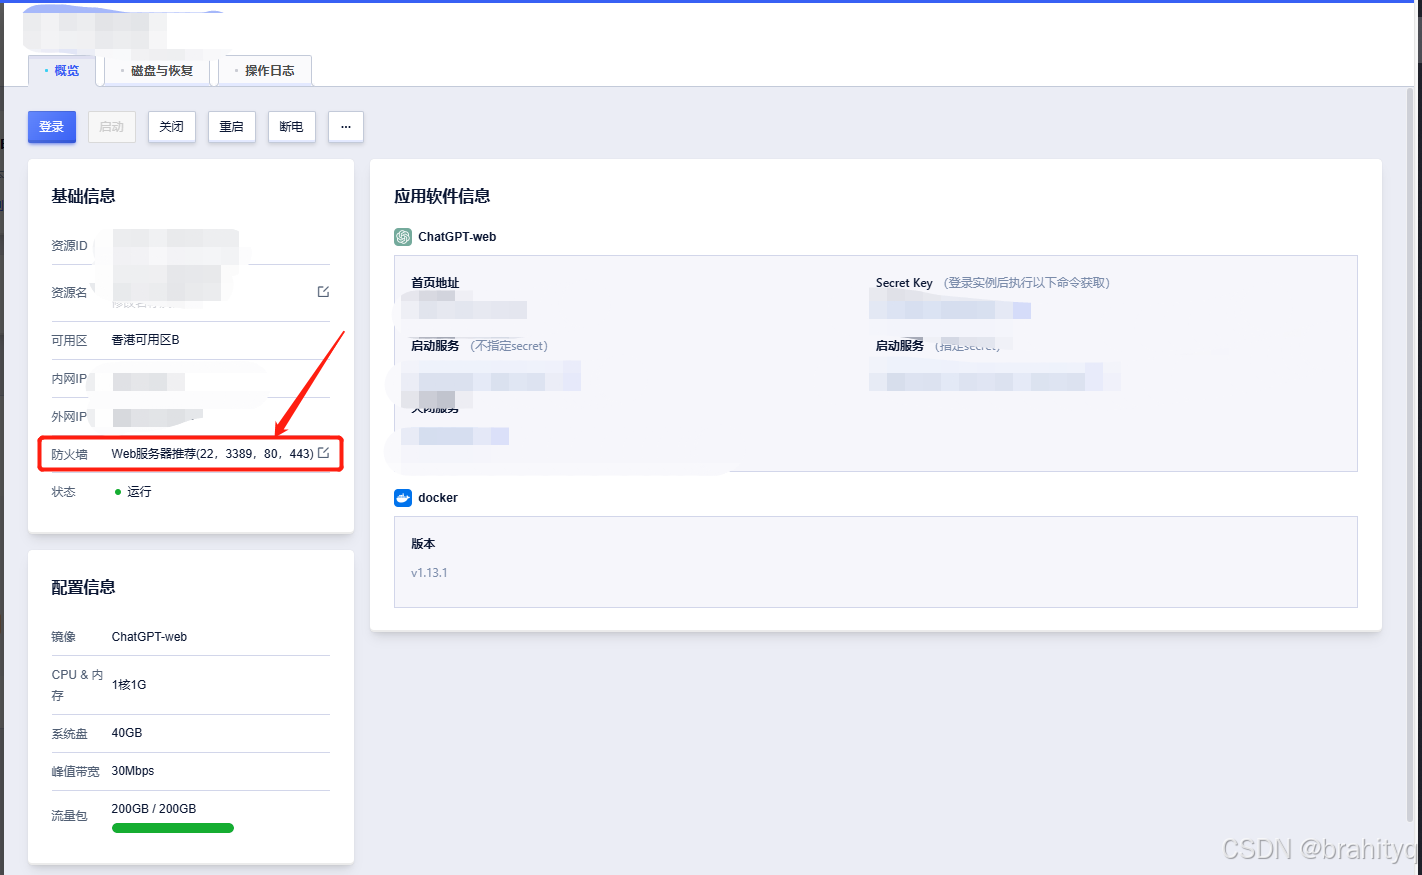Image resolution: width=1422 pixels, height=875 pixels.
Task: Click the 关闭 shutdown button
Action: (171, 126)
